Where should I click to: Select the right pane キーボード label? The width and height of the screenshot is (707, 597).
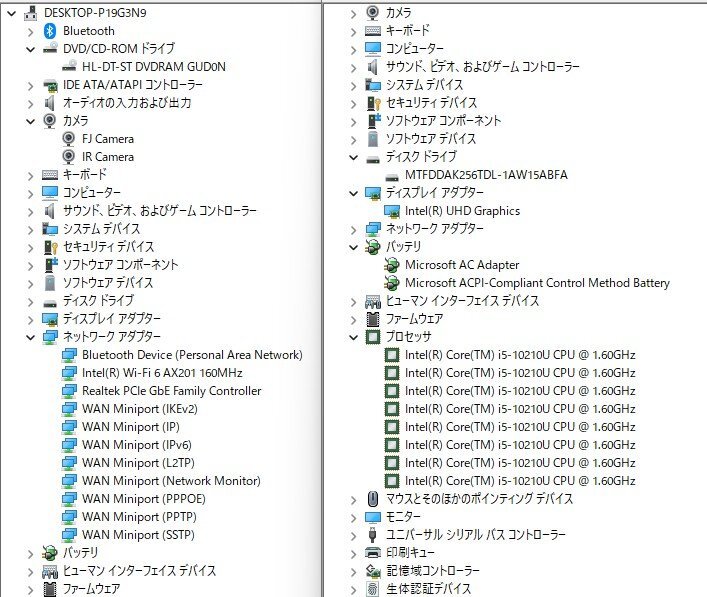(408, 31)
